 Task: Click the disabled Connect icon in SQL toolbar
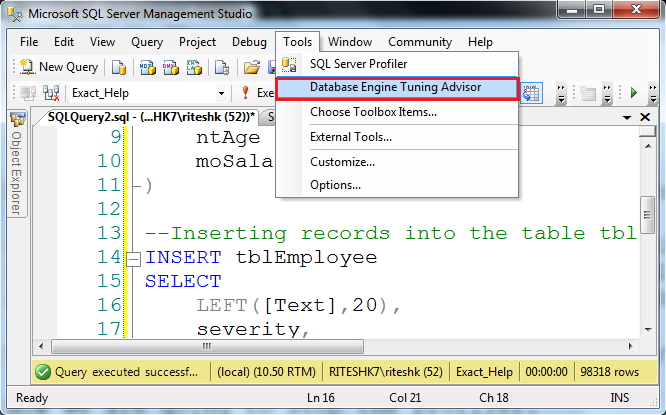28,93
